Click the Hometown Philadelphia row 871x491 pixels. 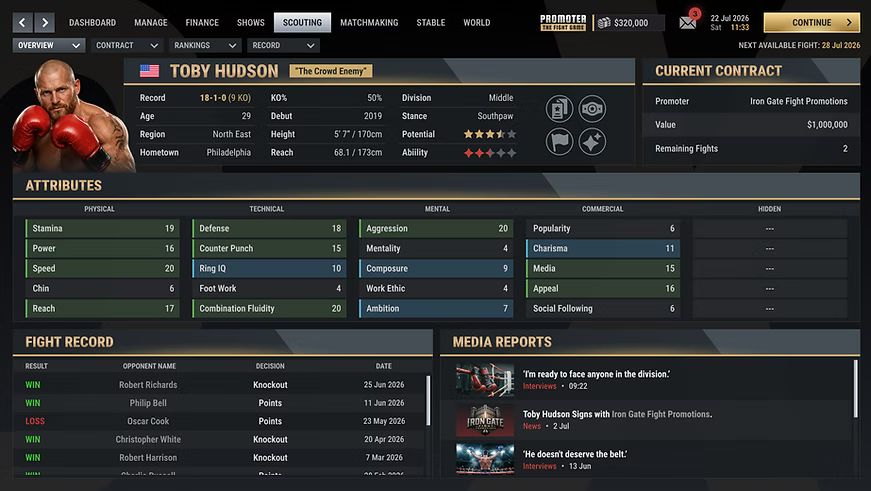(x=195, y=153)
